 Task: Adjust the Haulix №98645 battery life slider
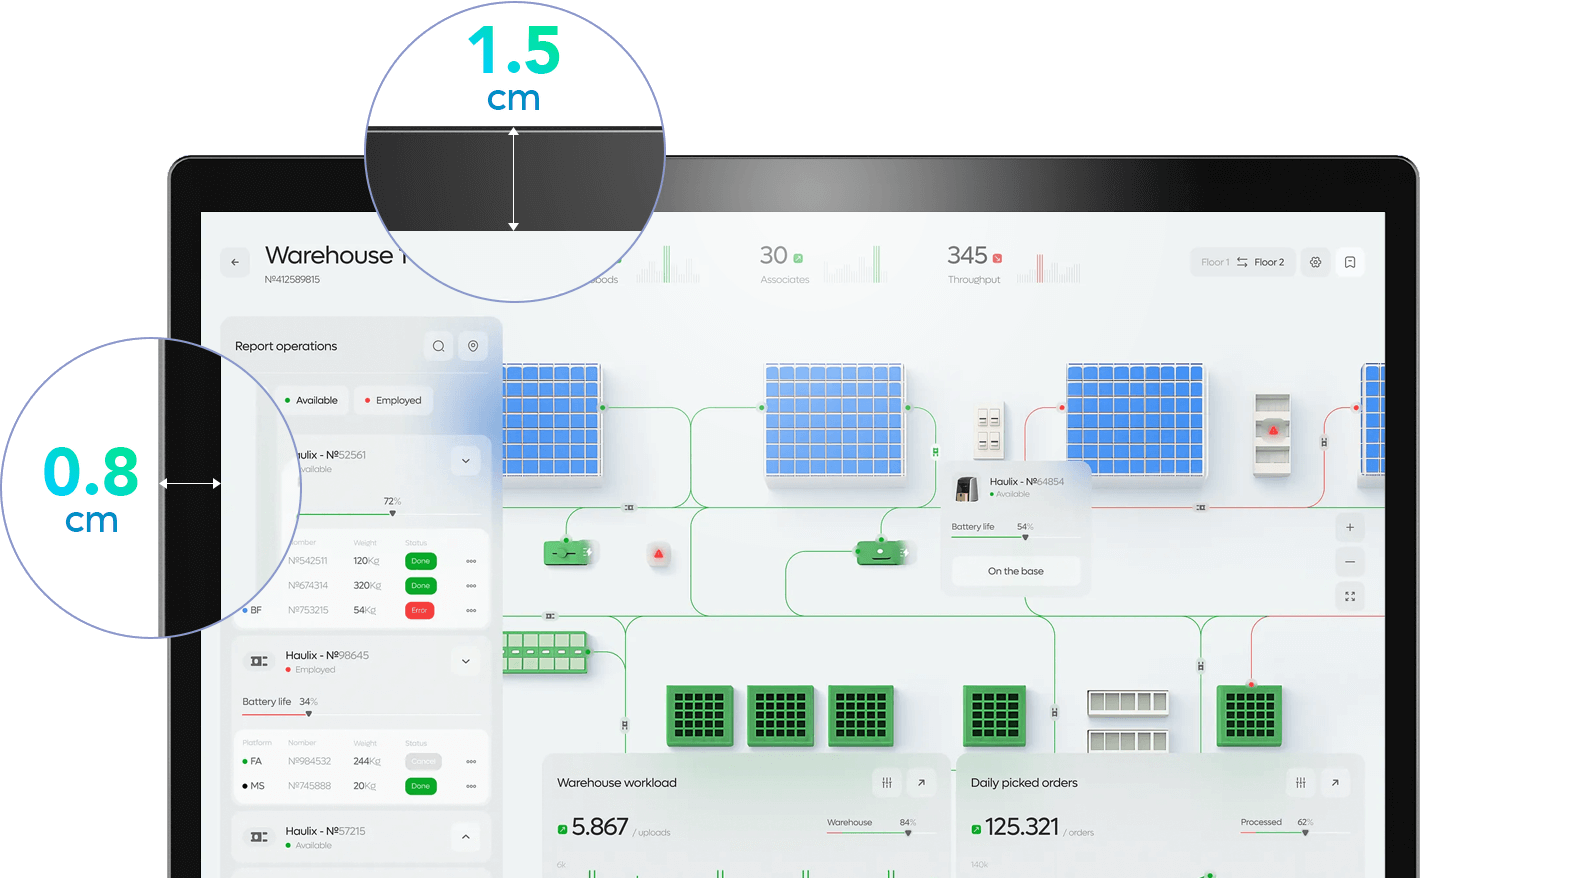(x=309, y=714)
